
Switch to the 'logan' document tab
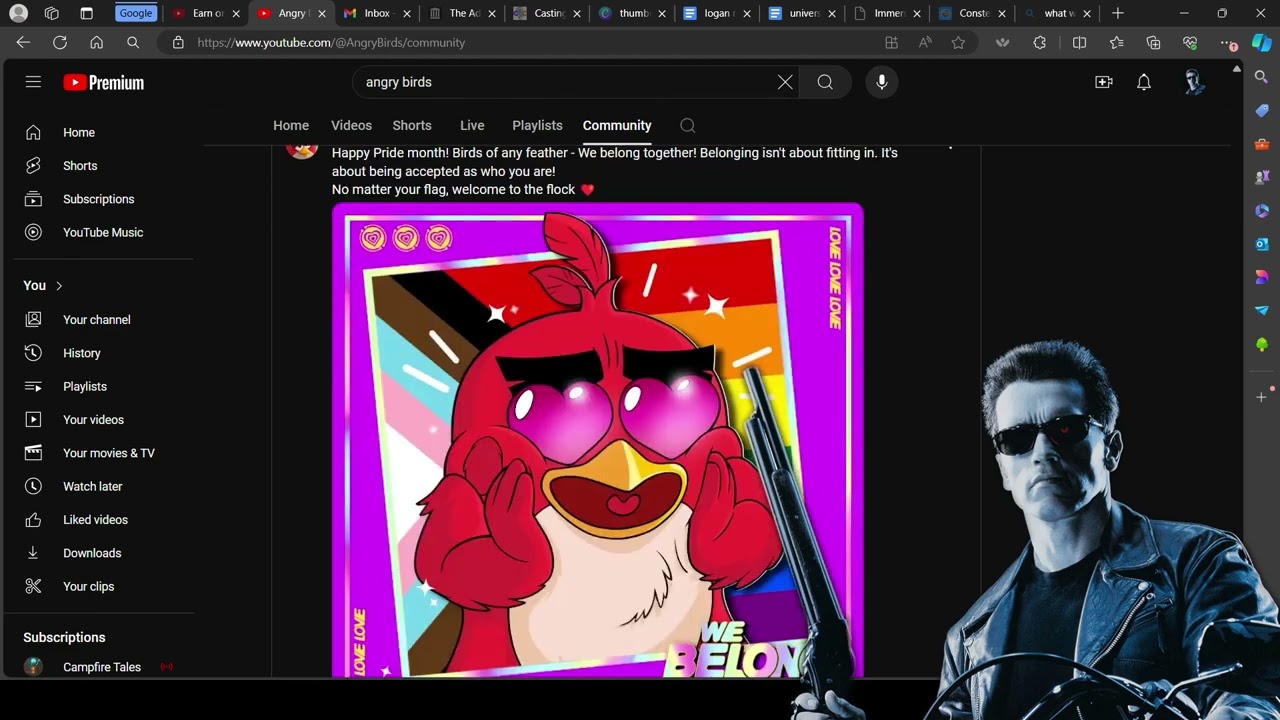718,13
